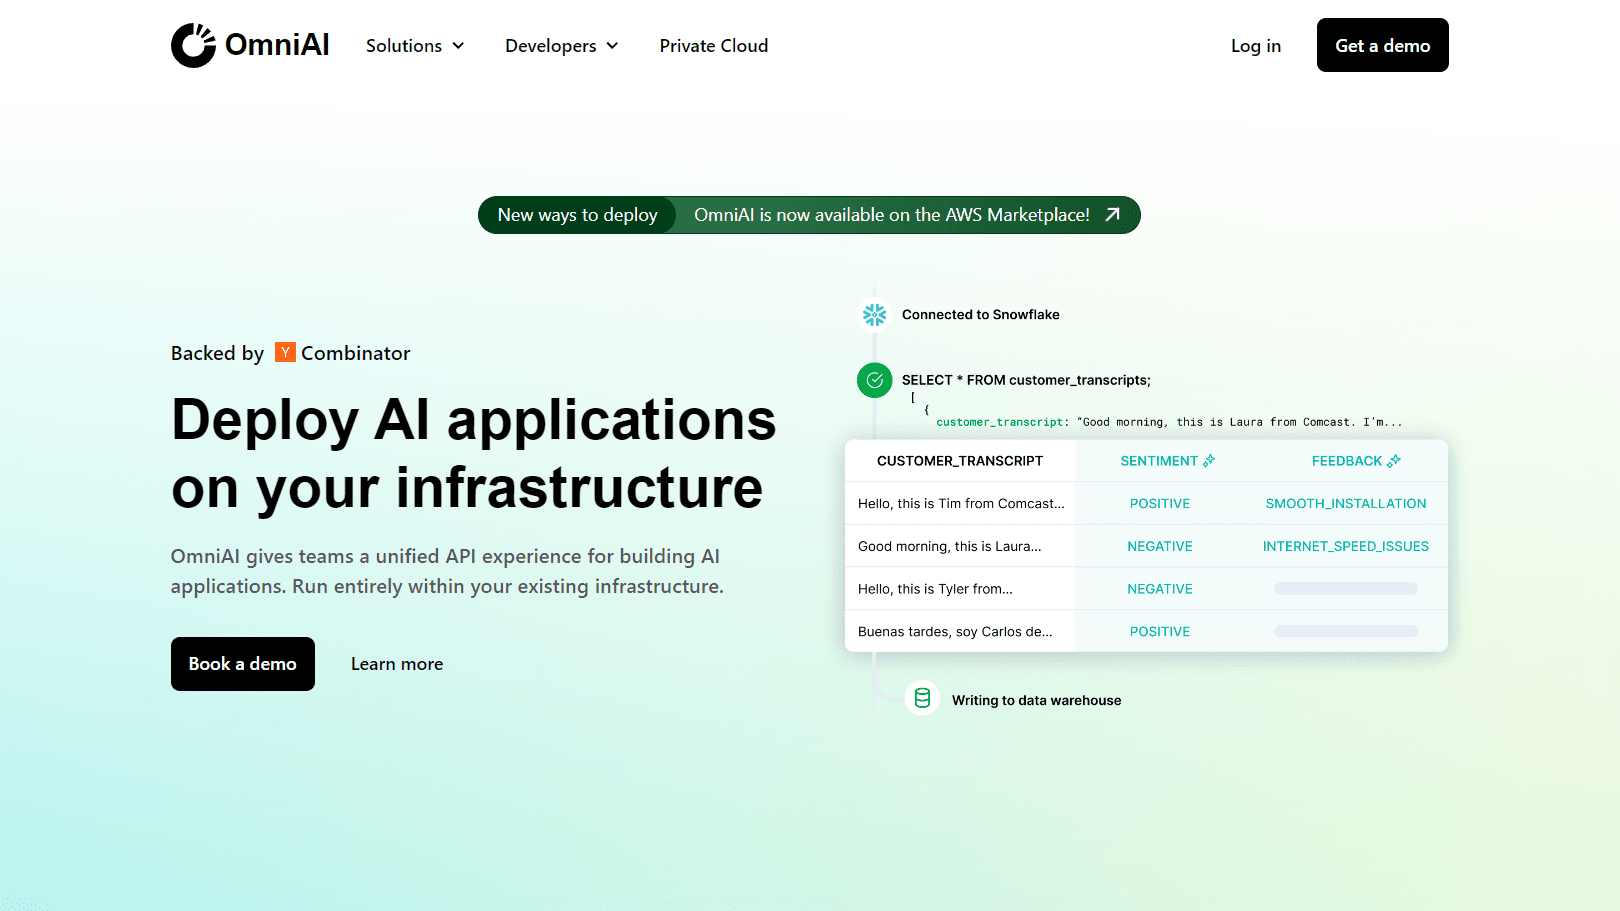Screen dimensions: 1620x911
Task: Select the 'Hello, this is Tim from Comcast...' cell
Action: coord(961,504)
